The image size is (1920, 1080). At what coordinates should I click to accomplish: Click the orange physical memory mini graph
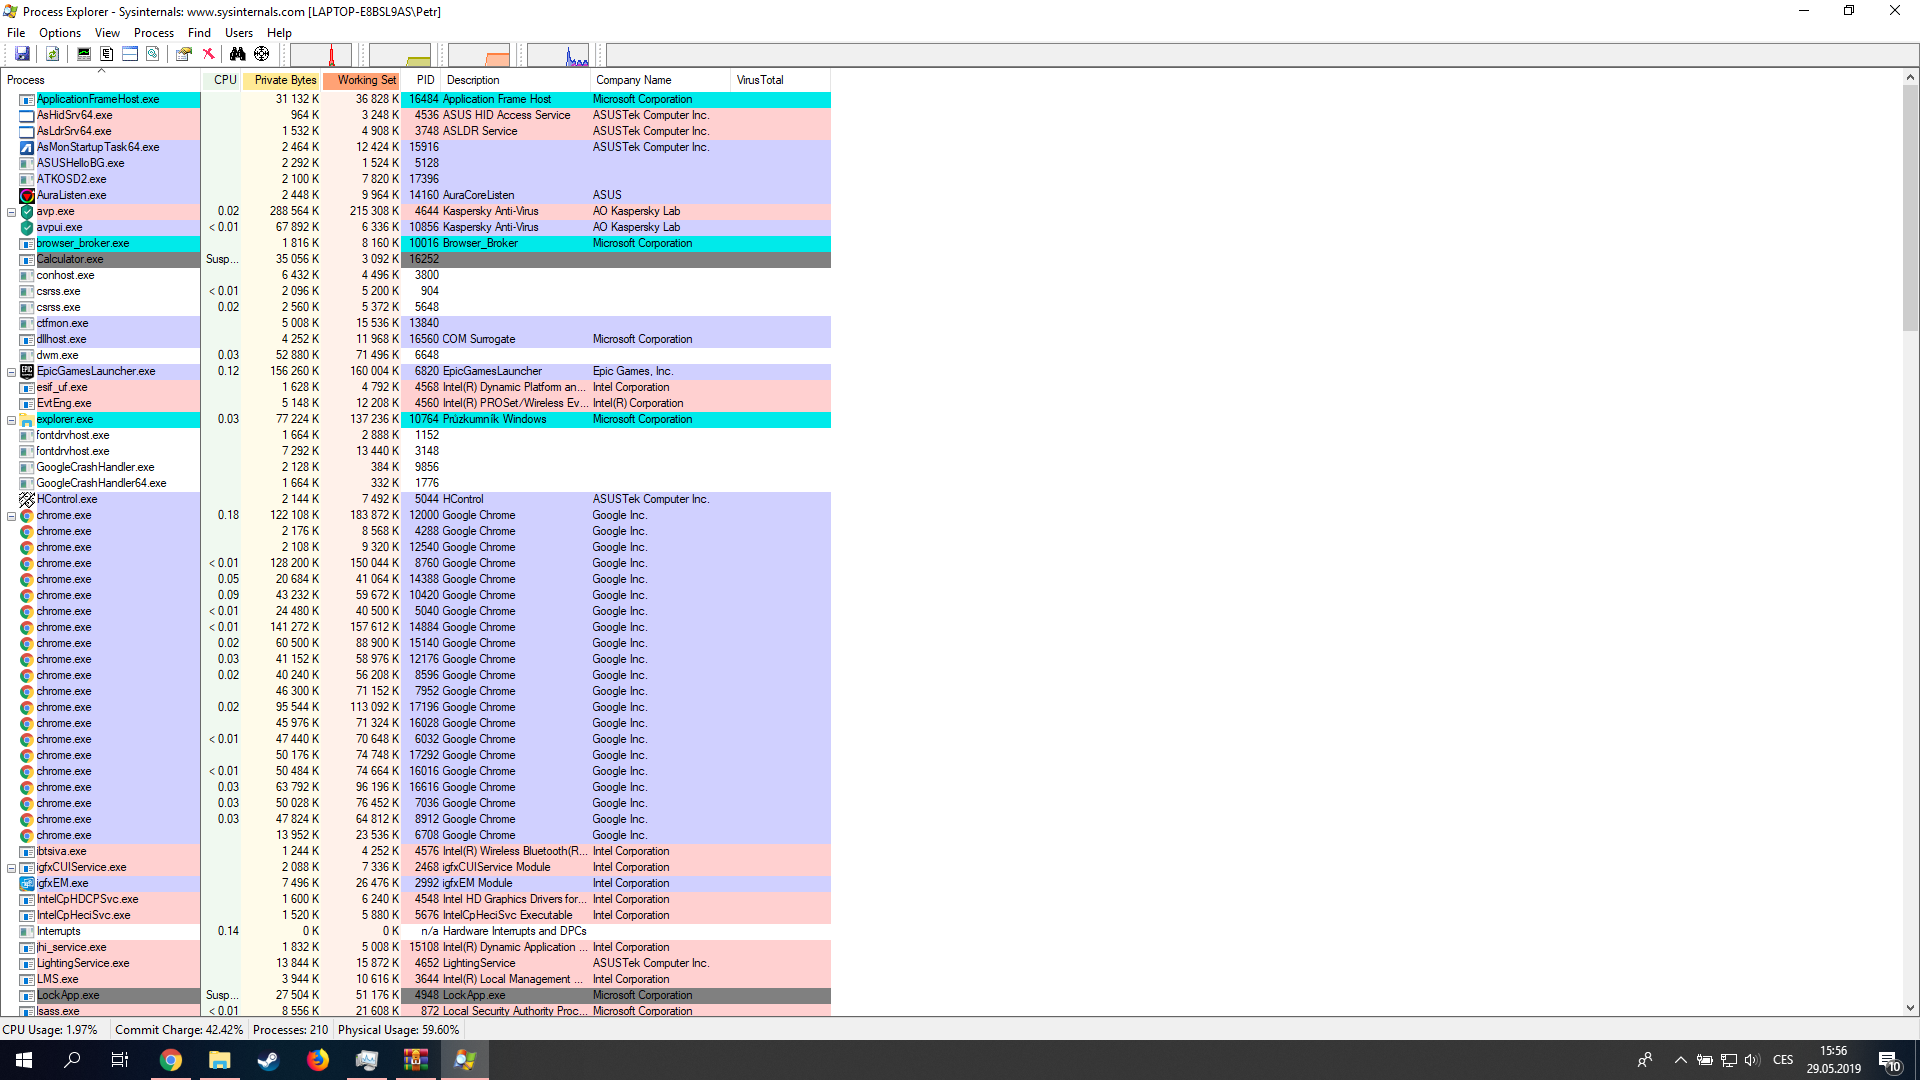click(x=479, y=55)
